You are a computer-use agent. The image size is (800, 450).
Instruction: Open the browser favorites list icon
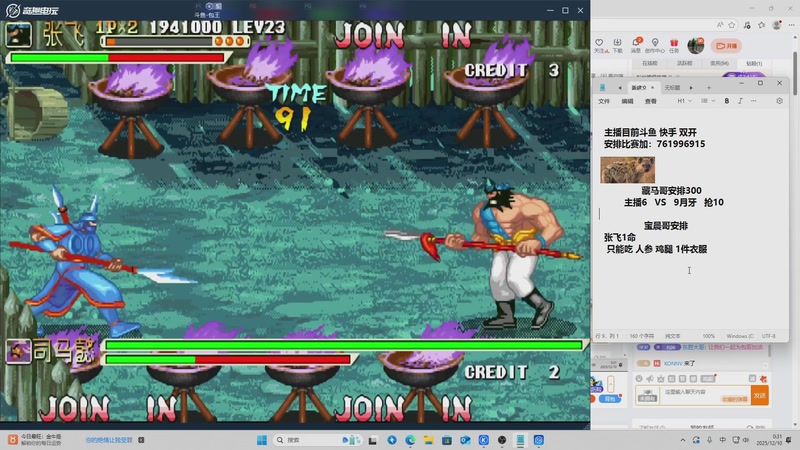point(762,25)
